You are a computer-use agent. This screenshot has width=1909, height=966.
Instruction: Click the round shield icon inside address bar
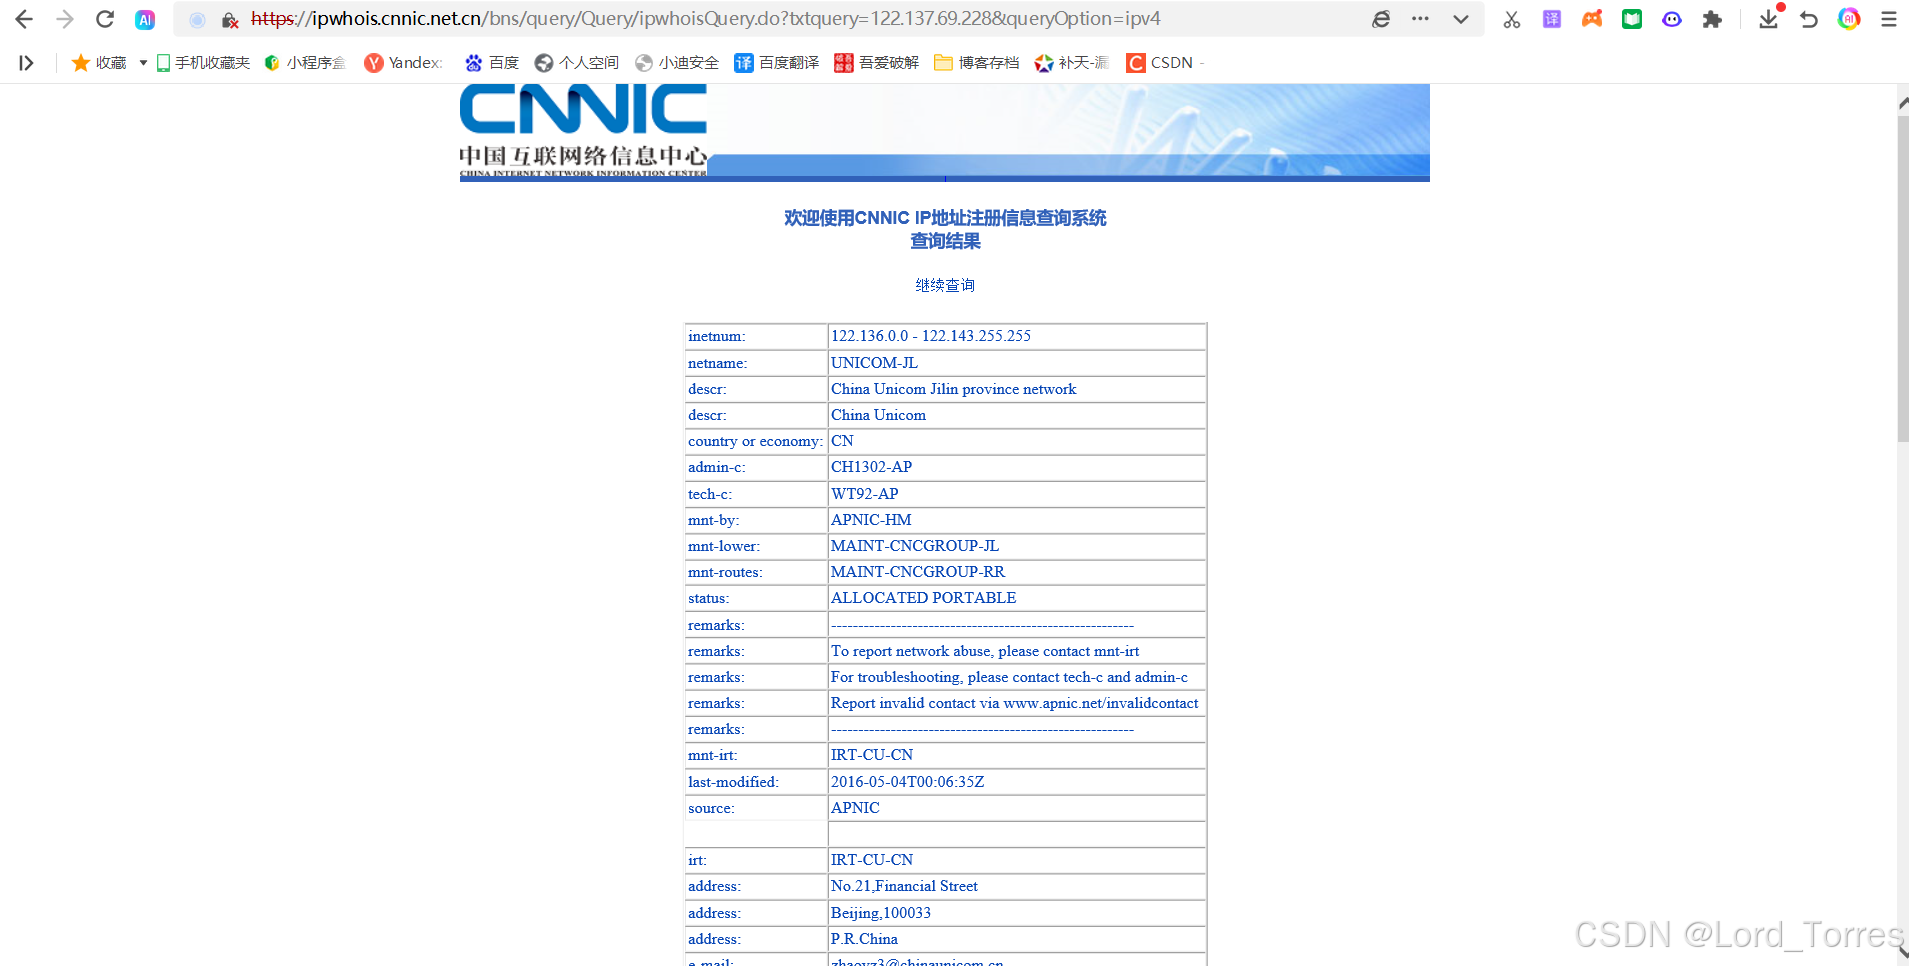click(x=198, y=19)
